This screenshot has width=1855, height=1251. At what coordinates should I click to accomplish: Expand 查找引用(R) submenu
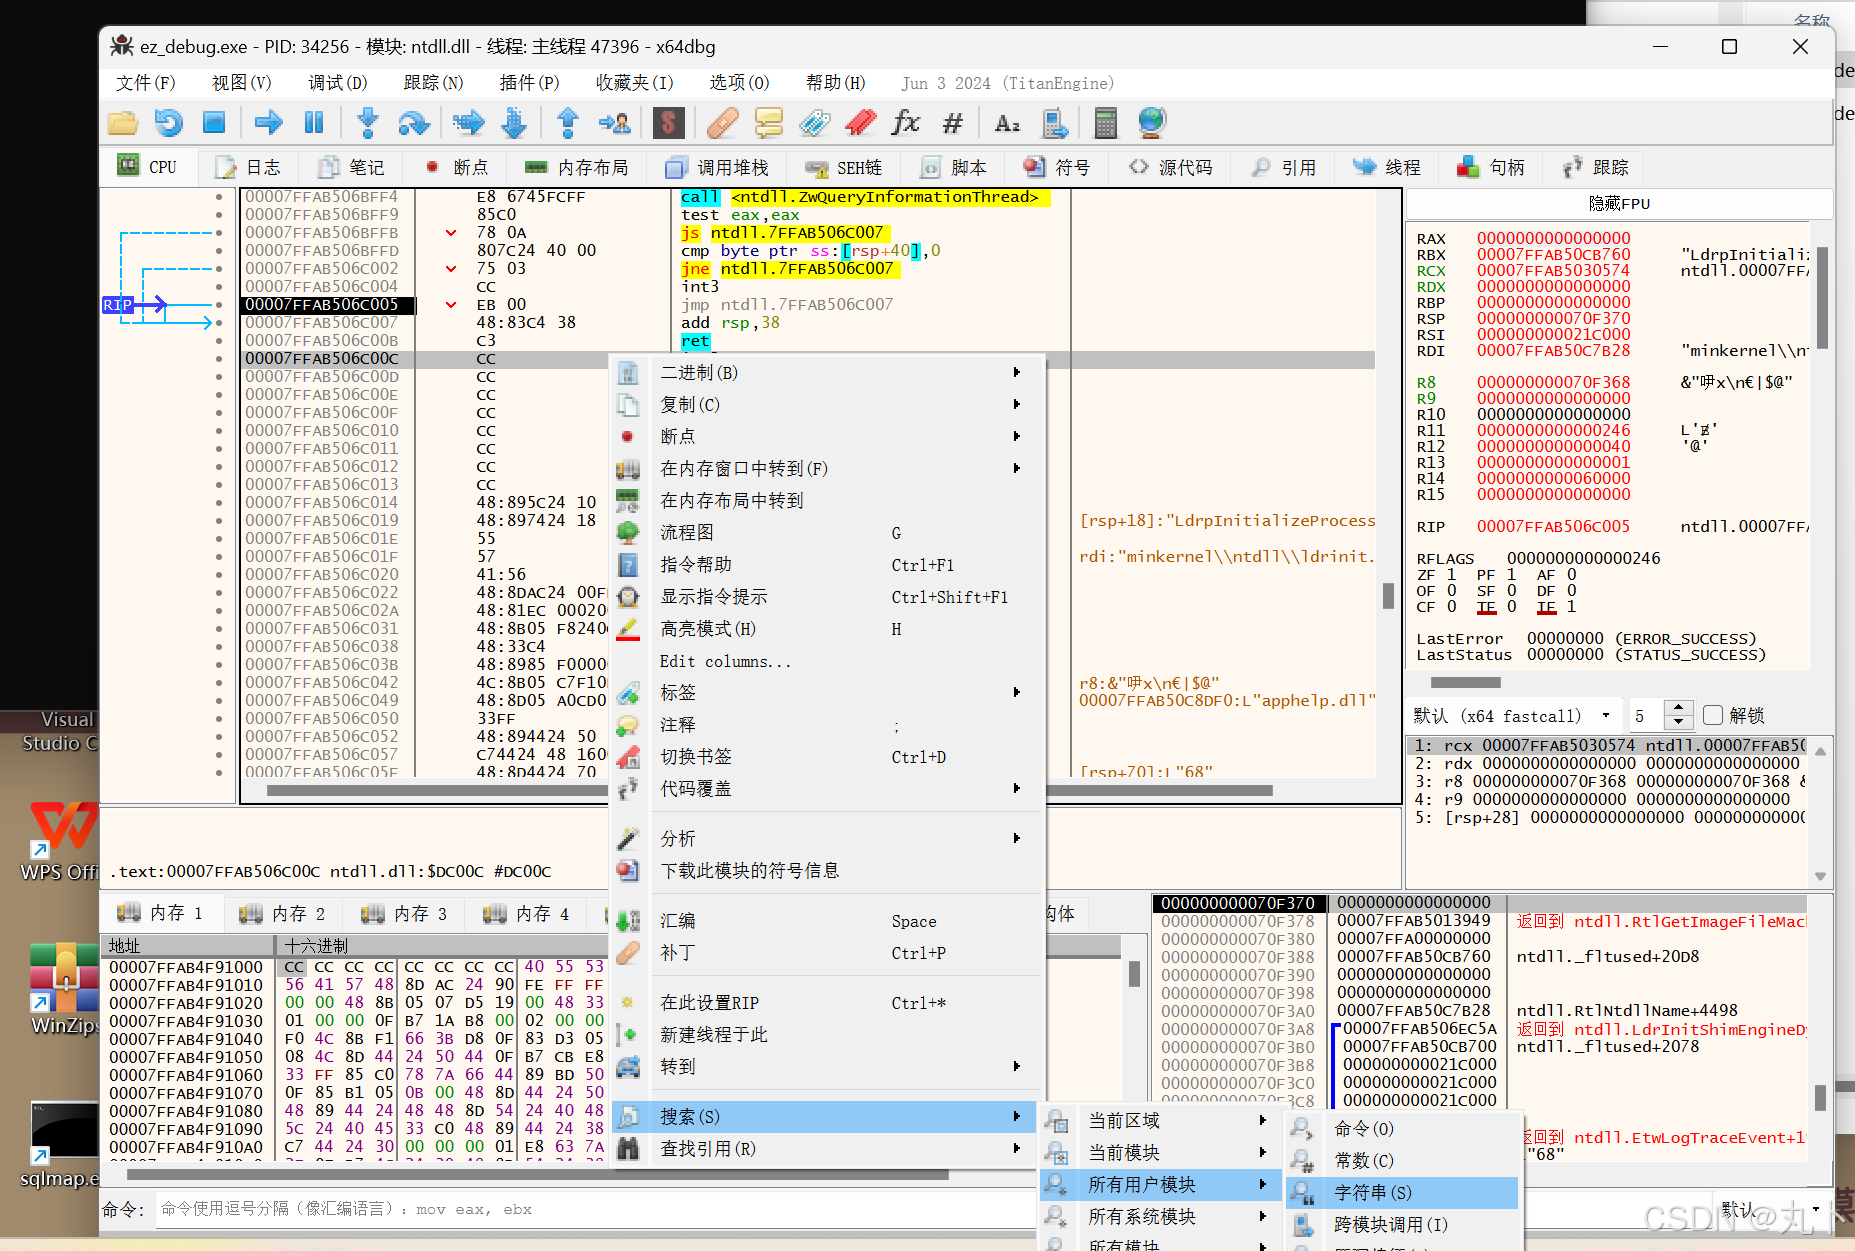point(828,1148)
